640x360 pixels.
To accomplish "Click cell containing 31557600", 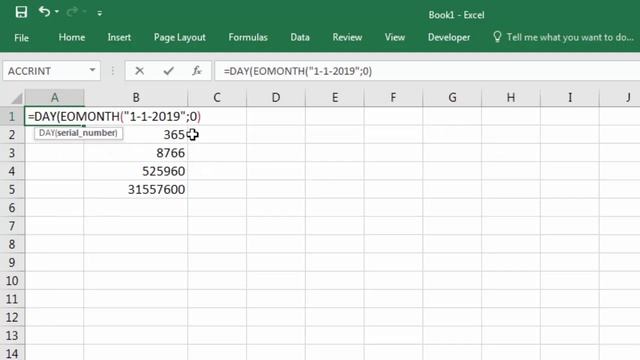I will [x=136, y=189].
